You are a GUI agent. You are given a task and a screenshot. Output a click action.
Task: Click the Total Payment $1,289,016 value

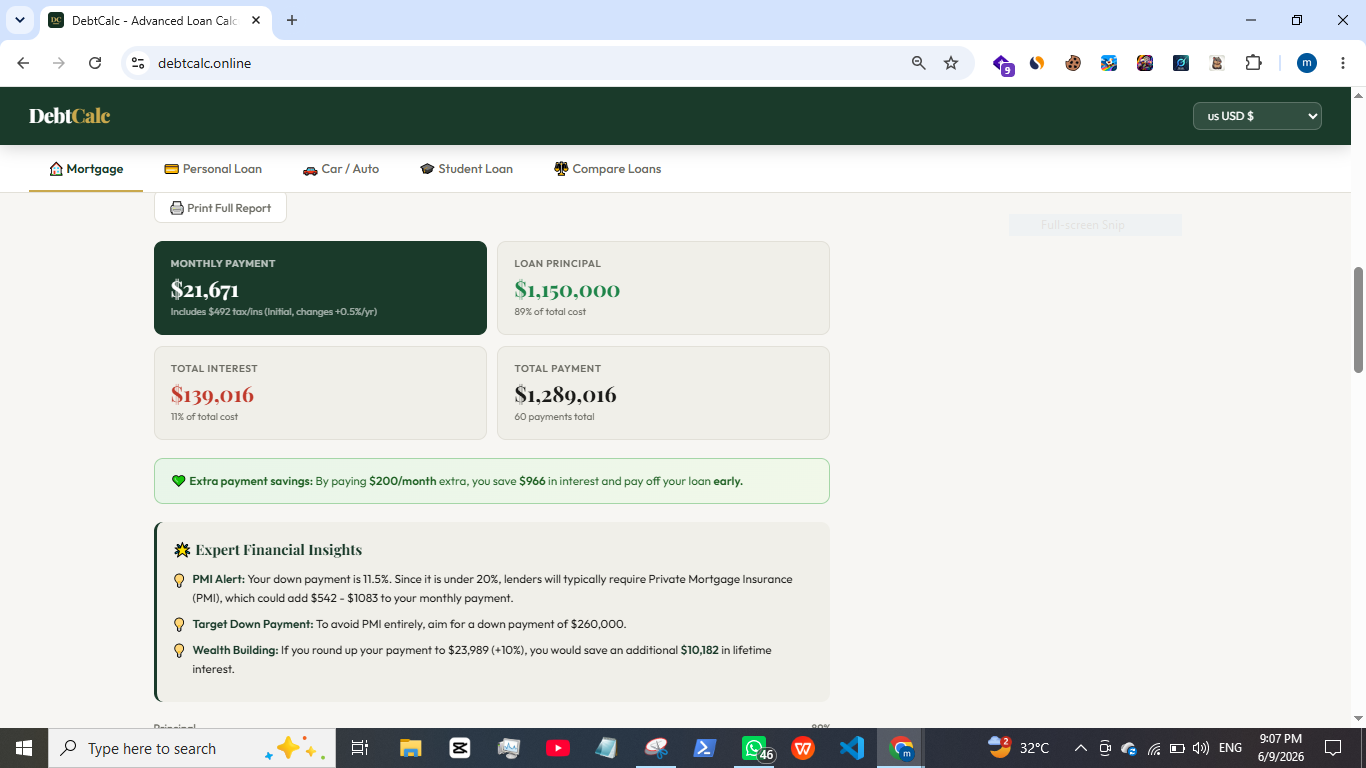point(565,395)
